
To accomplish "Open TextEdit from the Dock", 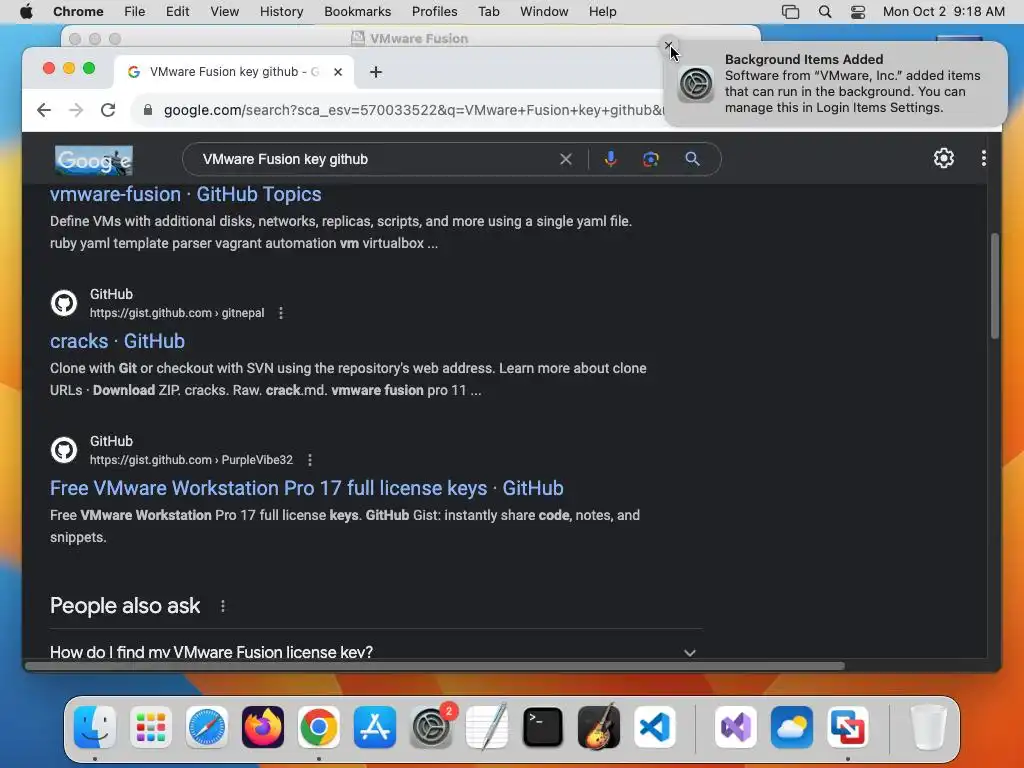I will [487, 727].
